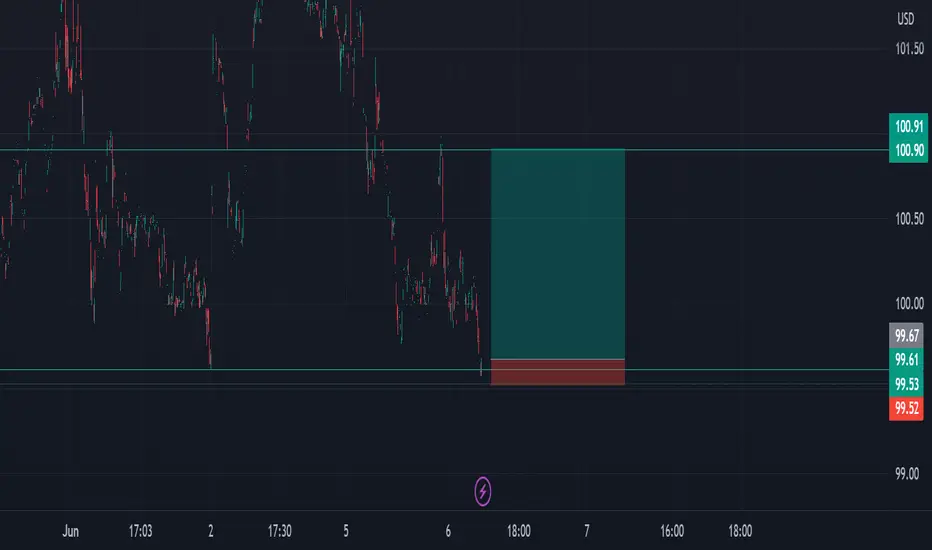Click the 99.00 price axis value
This screenshot has height=550, width=932.
(x=907, y=474)
